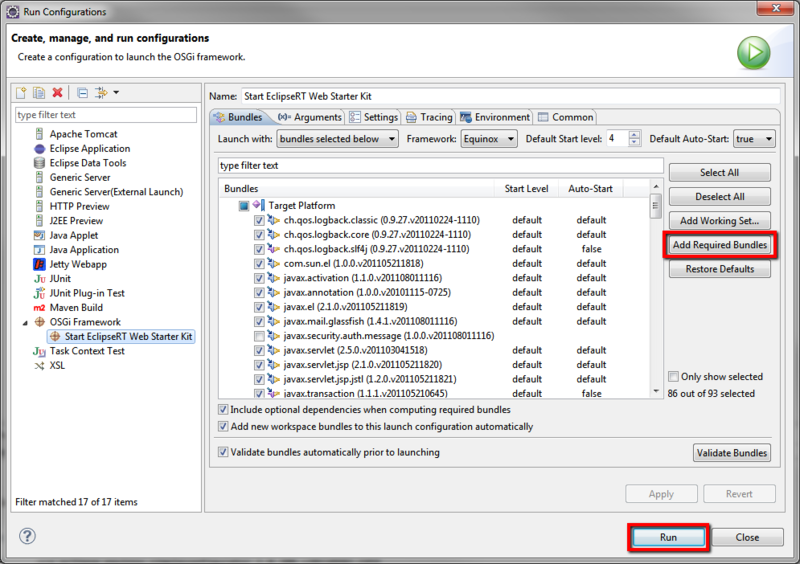This screenshot has height=564, width=800.
Task: Click the JUnit icon
Action: 39,279
